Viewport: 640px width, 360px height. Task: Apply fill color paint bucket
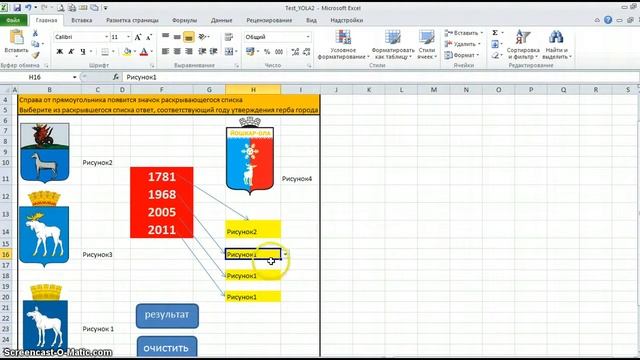tap(127, 52)
